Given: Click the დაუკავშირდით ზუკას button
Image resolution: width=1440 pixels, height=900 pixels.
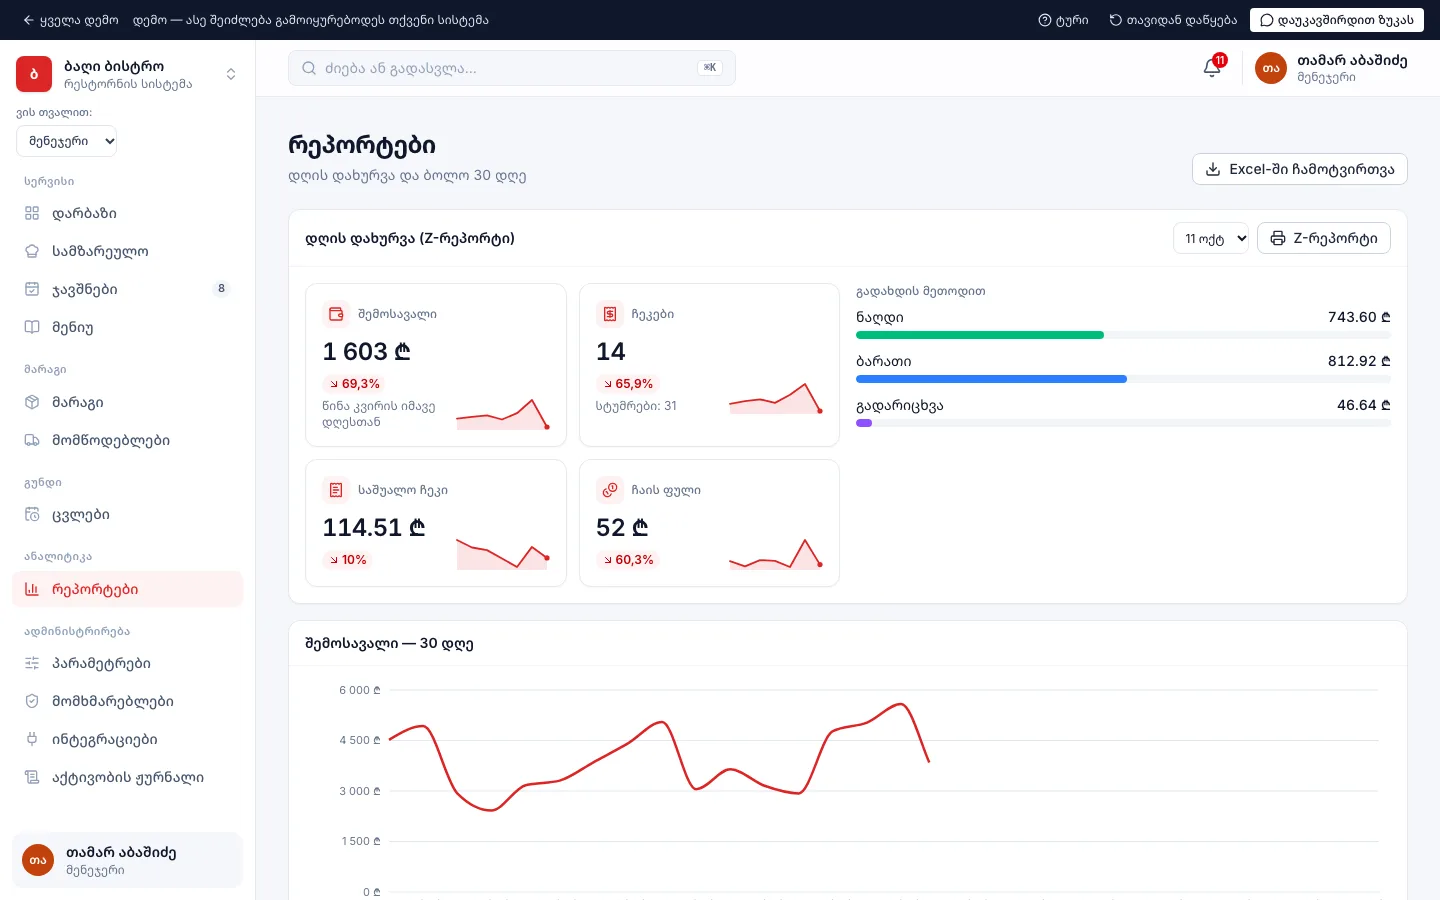Looking at the screenshot, I should 1337,20.
